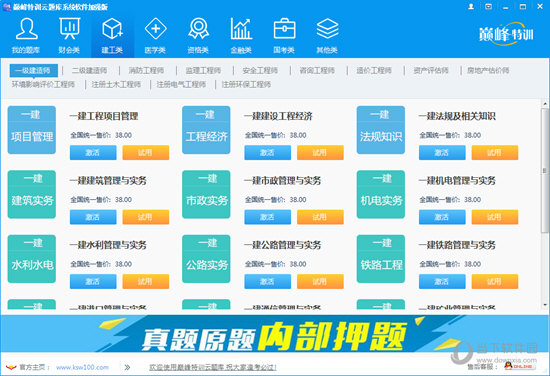The width and height of the screenshot is (550, 376).
Task: Activate 一建建筑管理与实务 course
Action: 93,217
